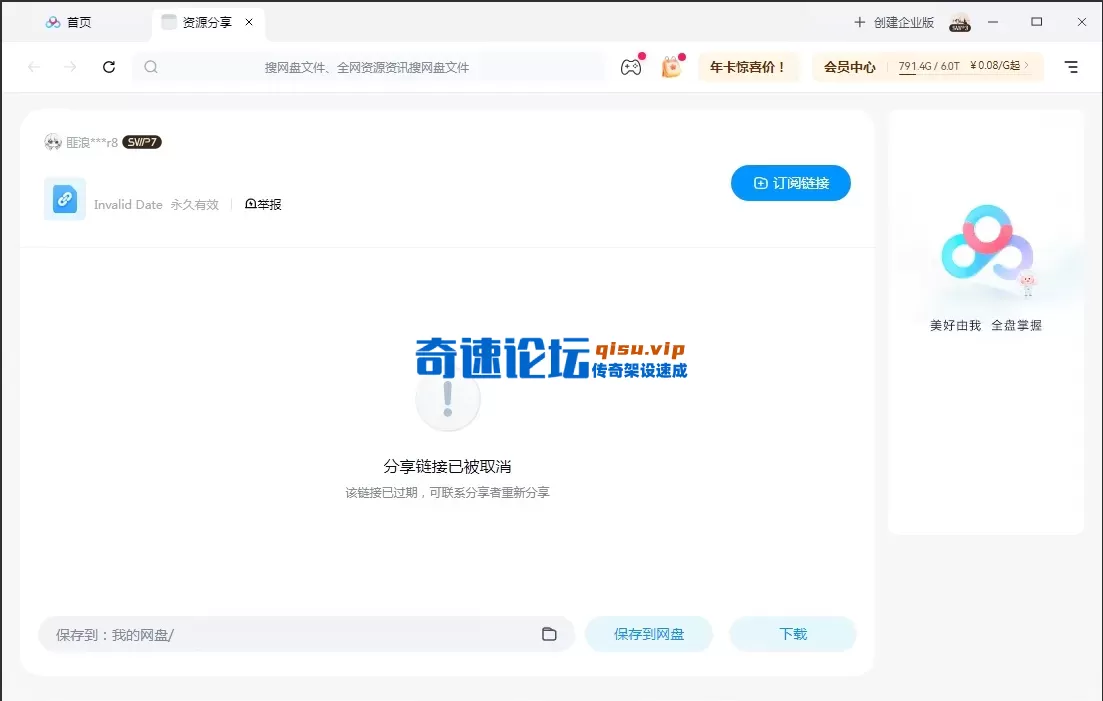Close the 资源分享 tab
The image size is (1103, 701).
249,22
